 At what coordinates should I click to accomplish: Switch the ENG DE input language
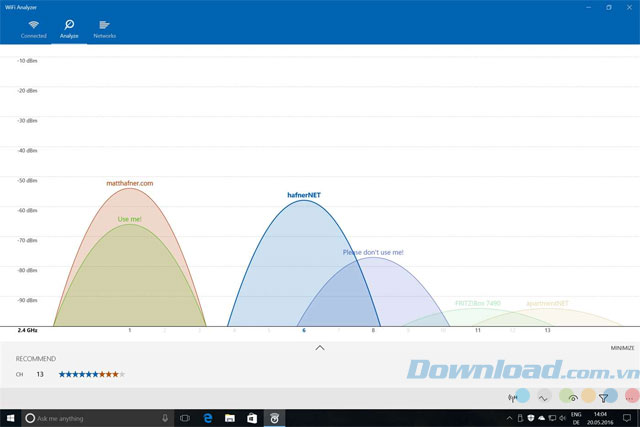point(576,418)
